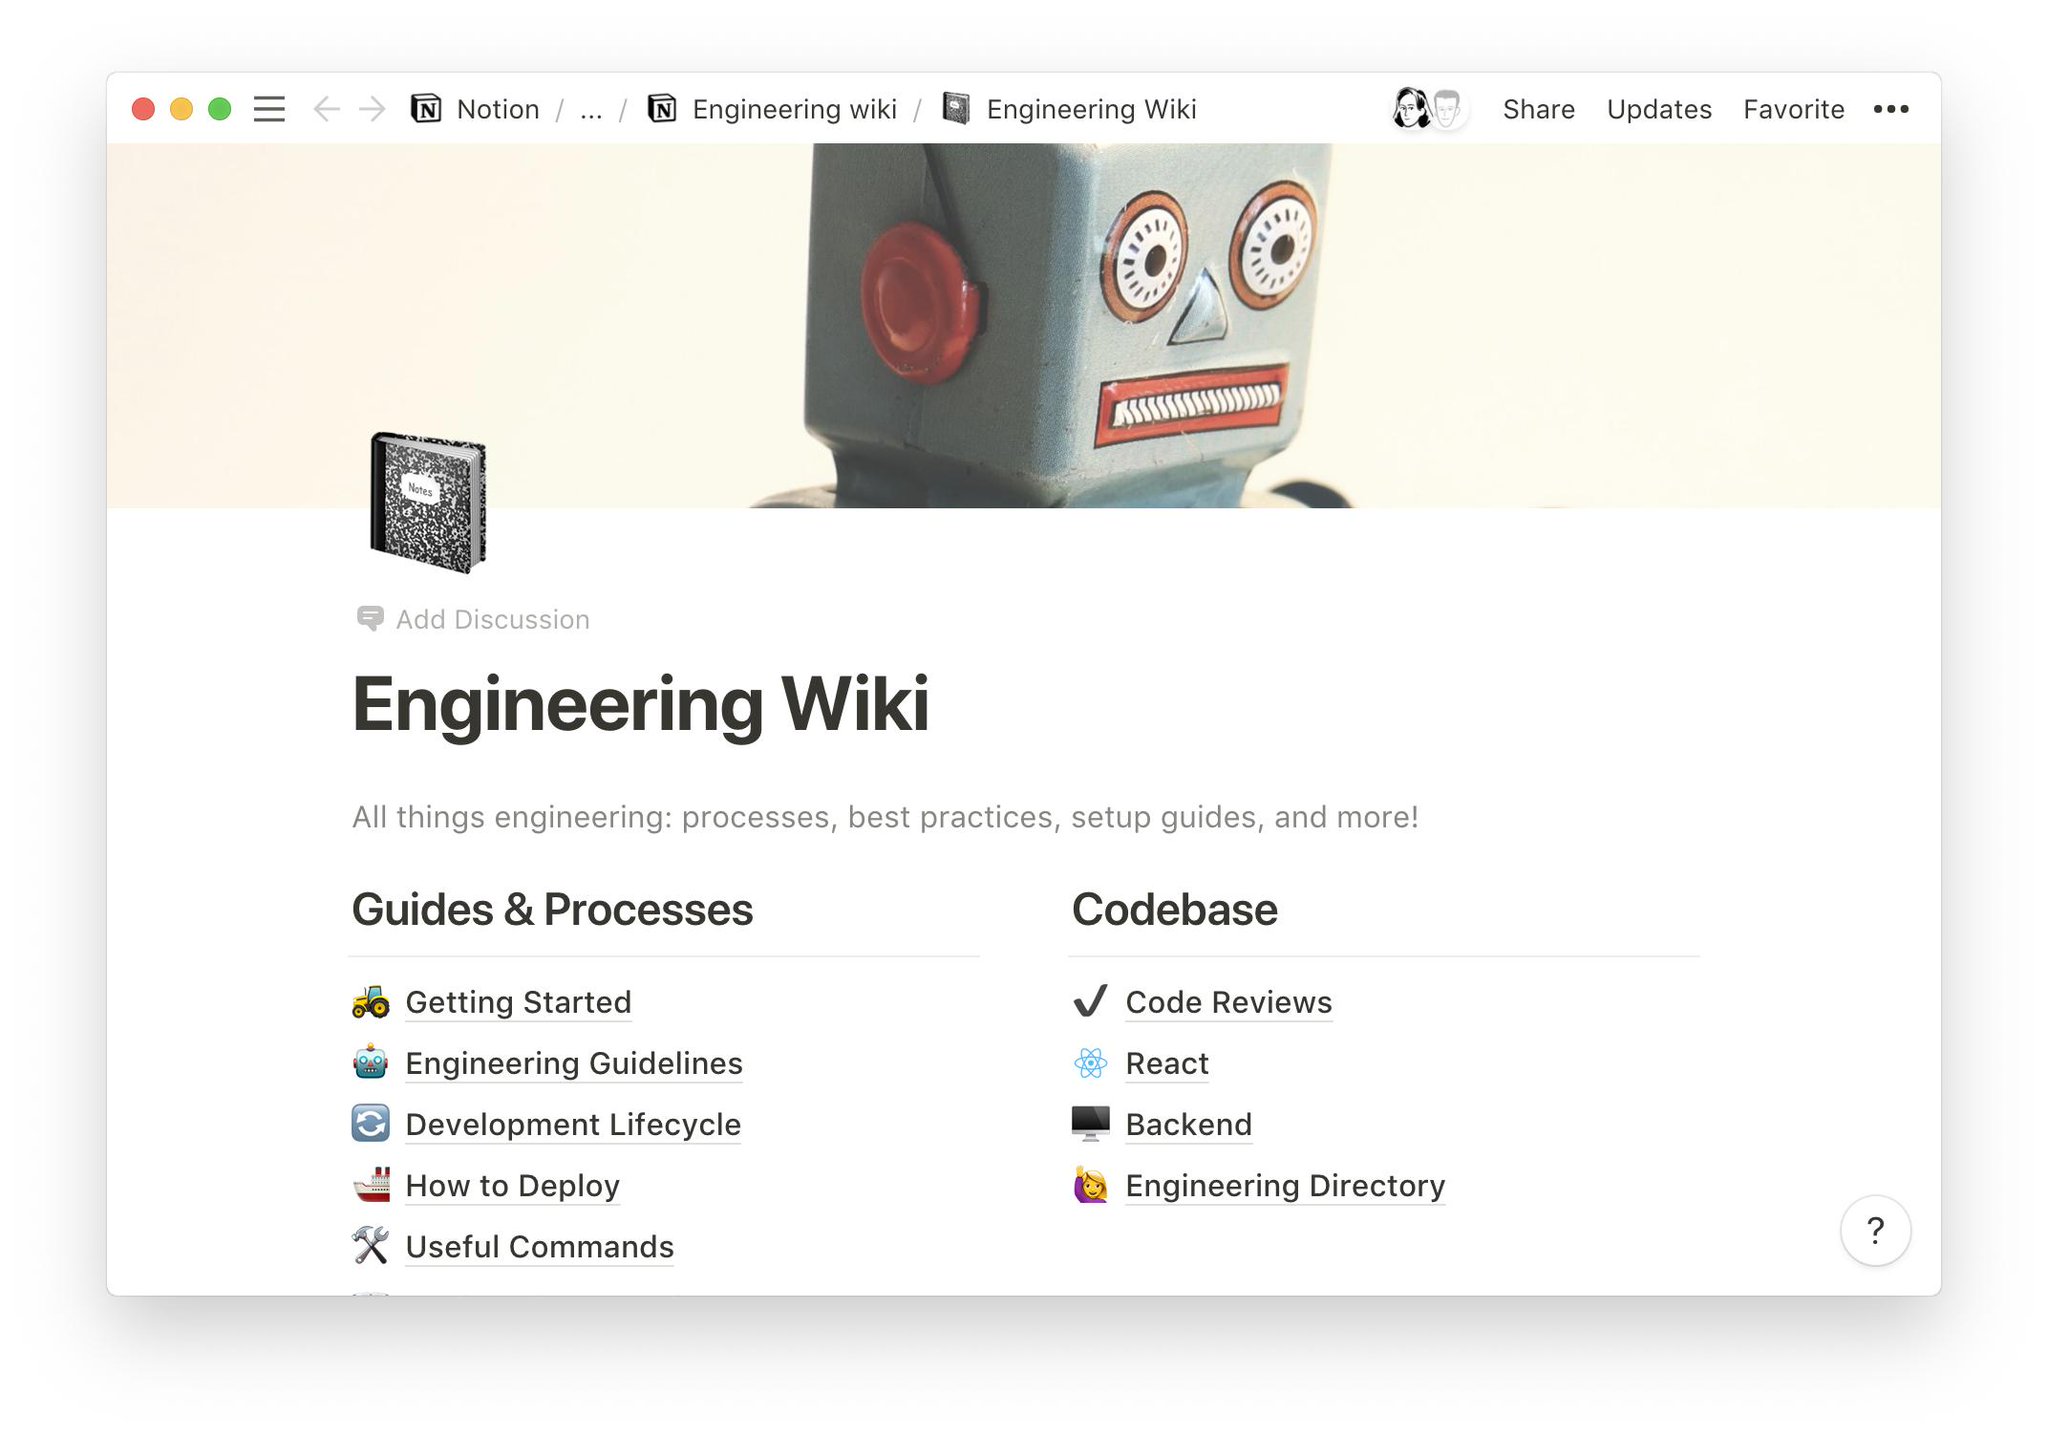Click the robot icon beside Engineering Guidelines
The image size is (2048, 1437).
coord(371,1062)
